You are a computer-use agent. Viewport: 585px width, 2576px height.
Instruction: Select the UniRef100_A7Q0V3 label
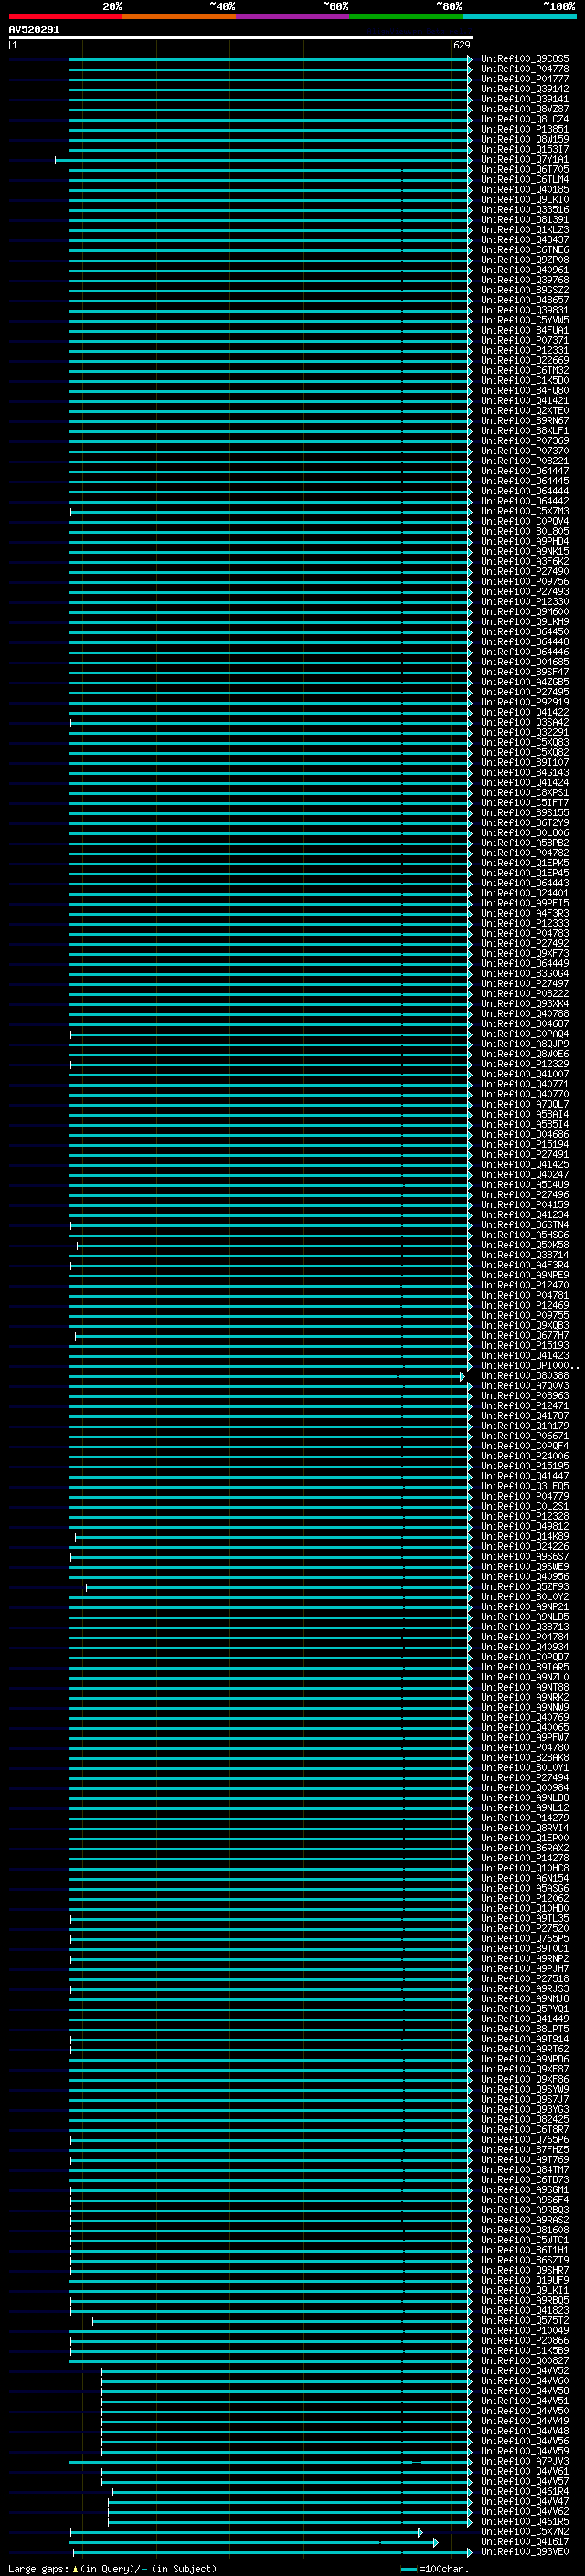click(x=525, y=1386)
